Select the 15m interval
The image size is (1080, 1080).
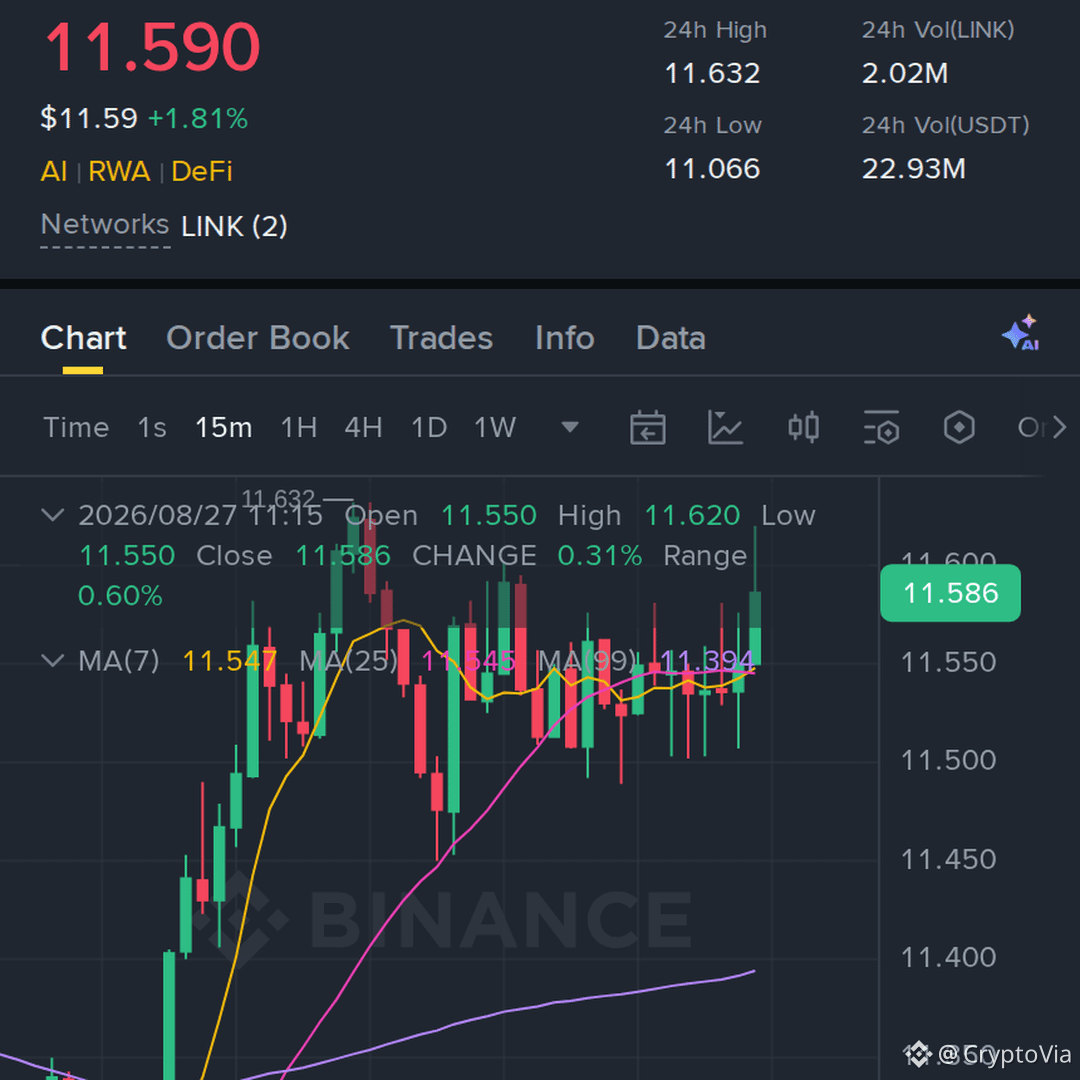(x=223, y=428)
